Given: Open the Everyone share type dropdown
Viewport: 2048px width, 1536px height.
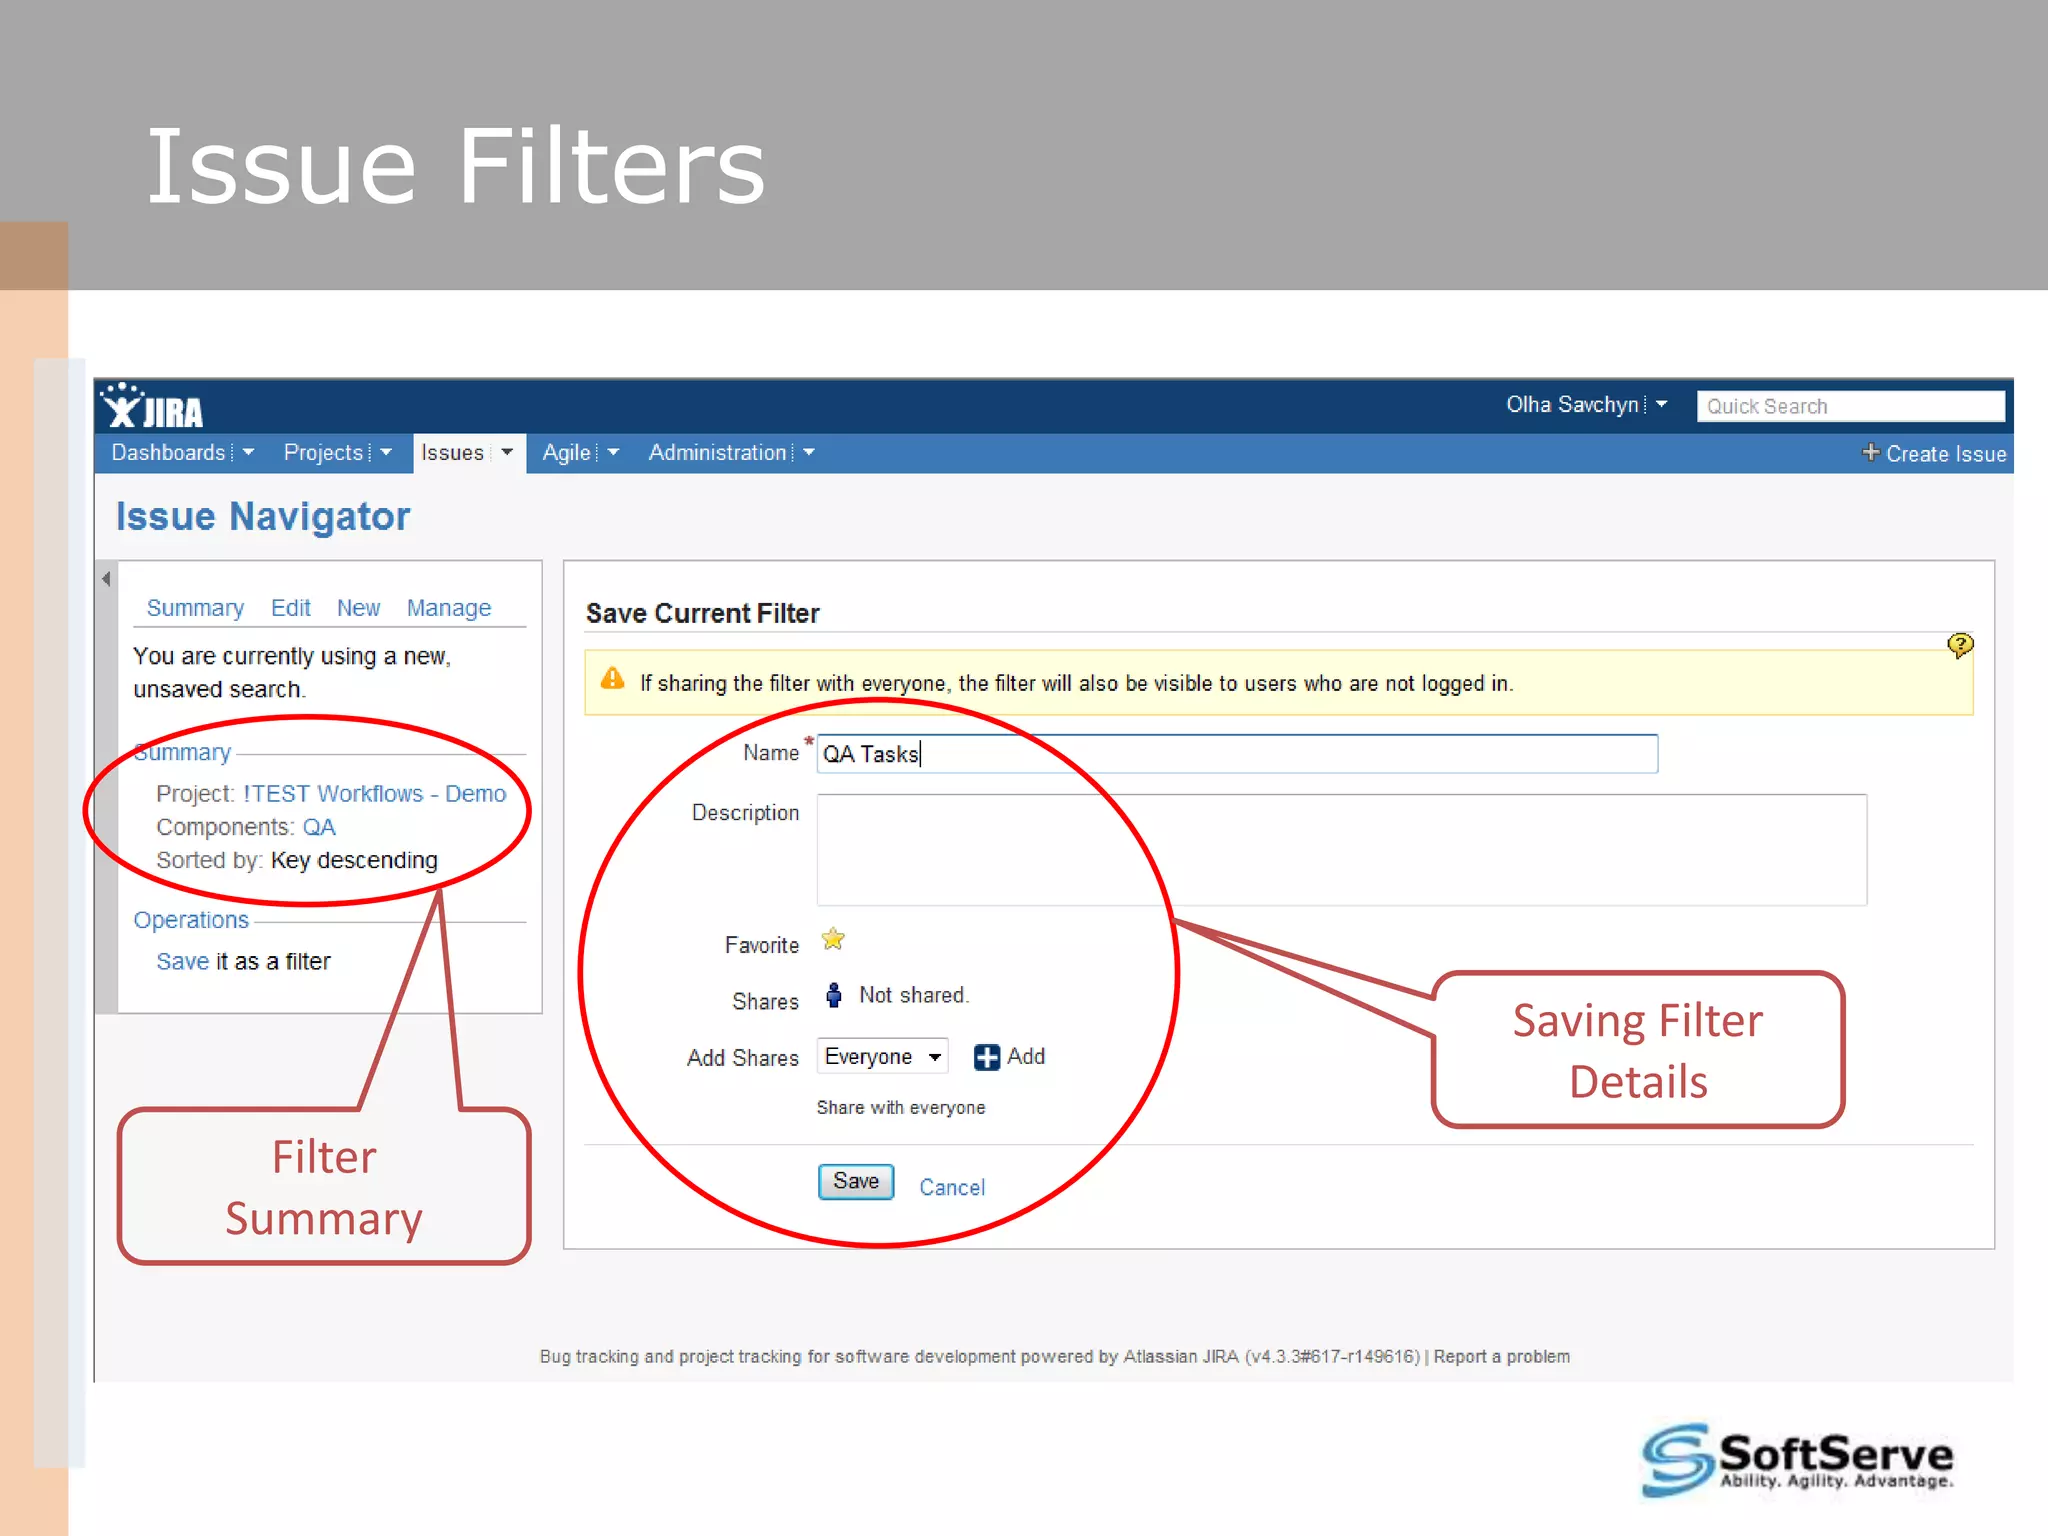Looking at the screenshot, I should pos(882,1057).
